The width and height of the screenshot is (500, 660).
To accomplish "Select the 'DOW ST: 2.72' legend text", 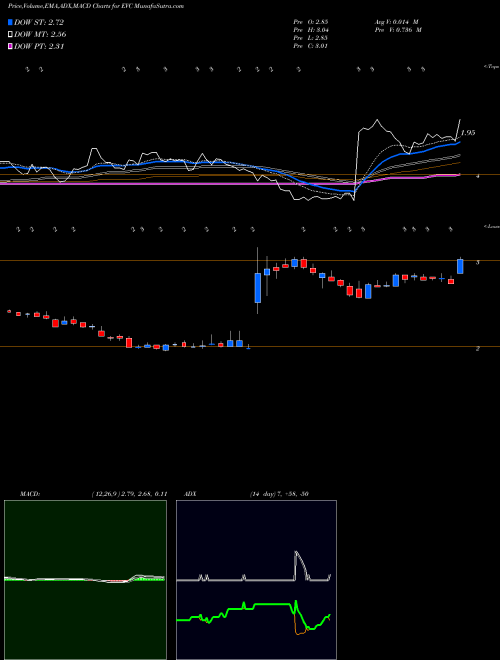I will (x=39, y=22).
